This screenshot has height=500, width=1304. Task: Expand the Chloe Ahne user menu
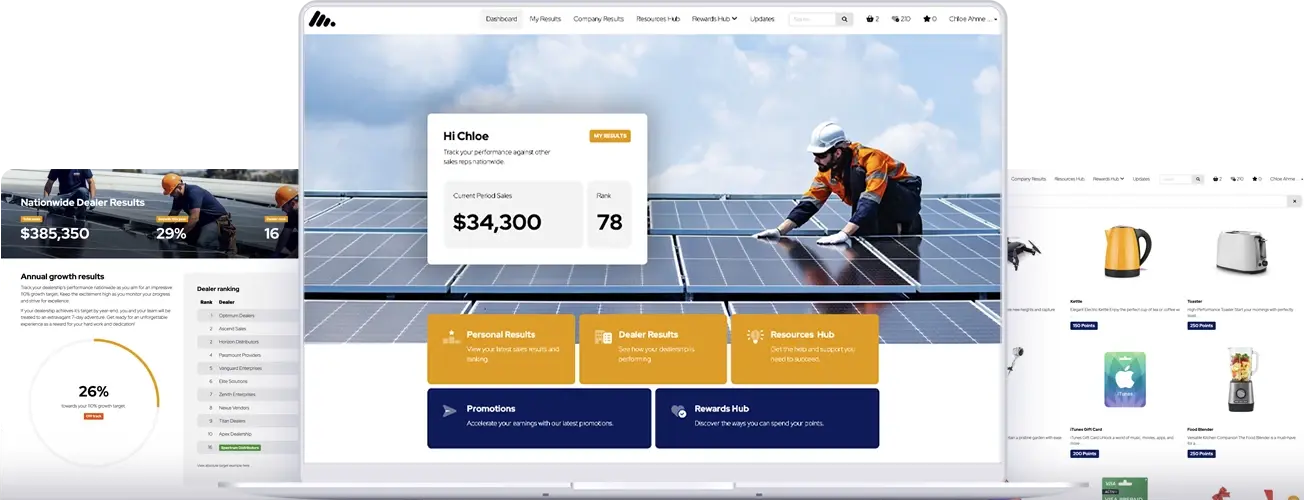tap(973, 19)
